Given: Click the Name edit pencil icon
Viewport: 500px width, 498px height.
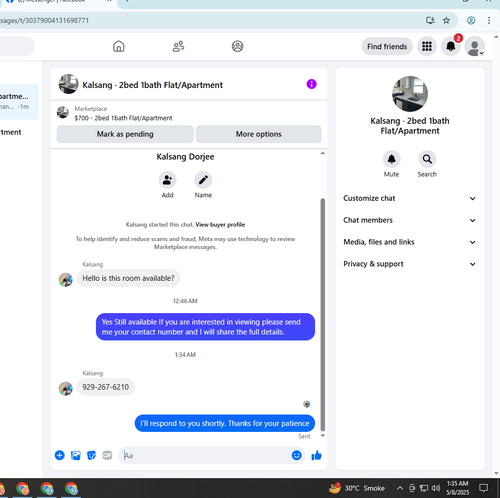Looking at the screenshot, I should (203, 180).
